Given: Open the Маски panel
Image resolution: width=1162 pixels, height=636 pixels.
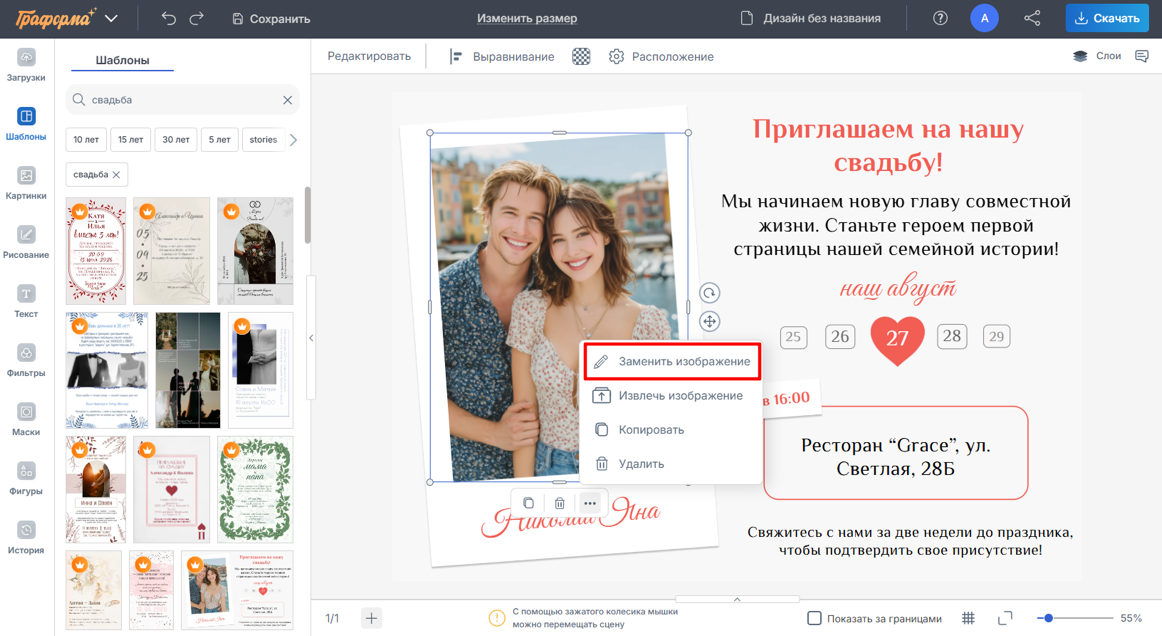Looking at the screenshot, I should [x=25, y=414].
